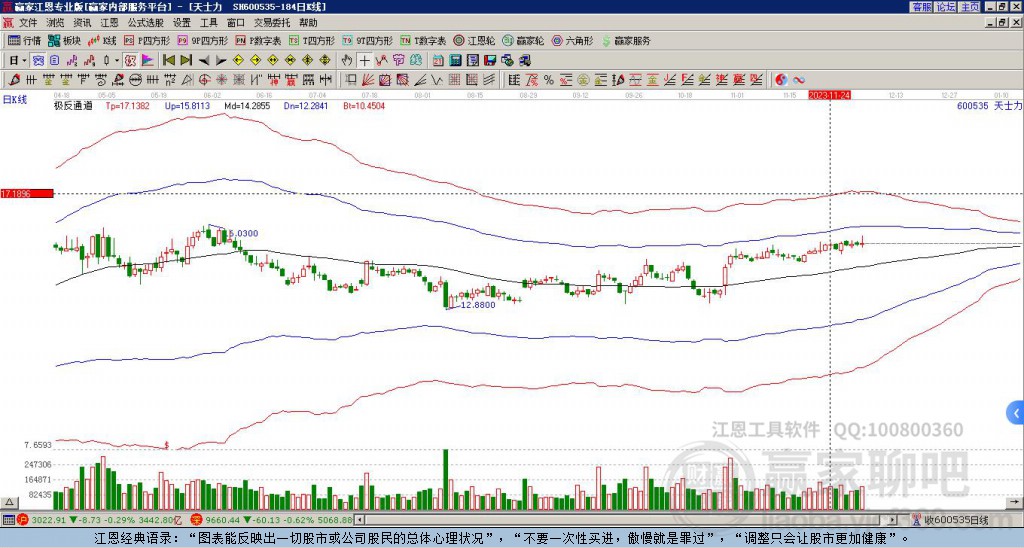
Task: Click the red 17.1896 price label
Action: (x=27, y=193)
